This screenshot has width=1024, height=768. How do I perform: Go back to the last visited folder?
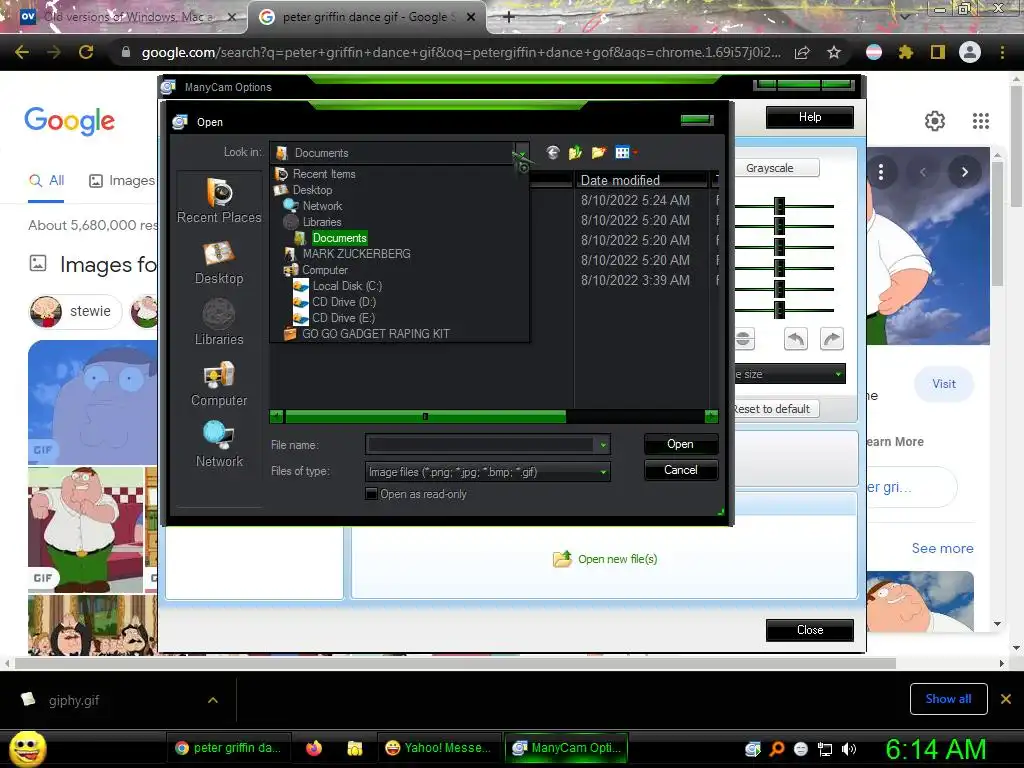tap(552, 153)
